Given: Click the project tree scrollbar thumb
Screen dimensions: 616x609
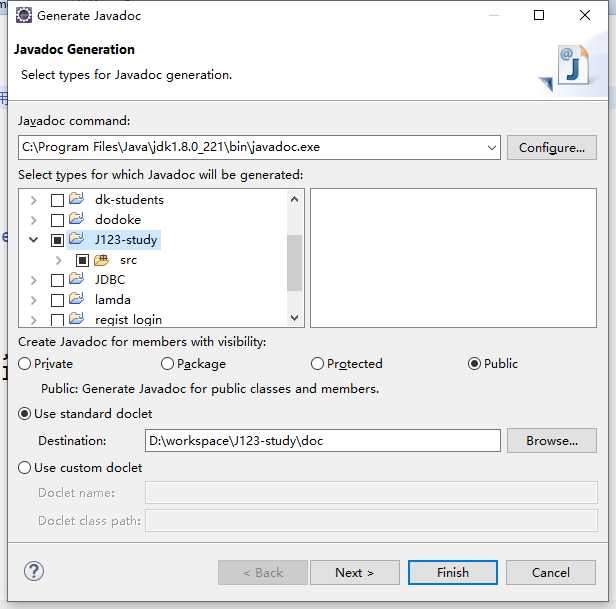Looking at the screenshot, I should [294, 263].
